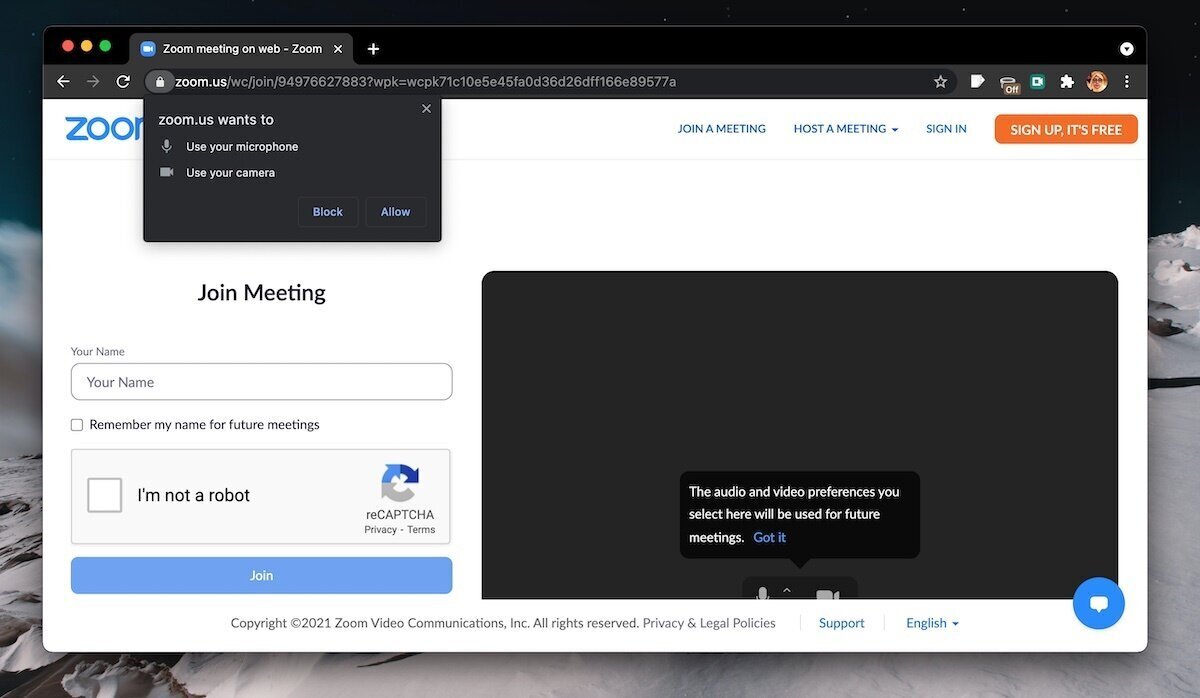Click the site security lock in the address bar
Image resolution: width=1200 pixels, height=698 pixels.
(160, 82)
